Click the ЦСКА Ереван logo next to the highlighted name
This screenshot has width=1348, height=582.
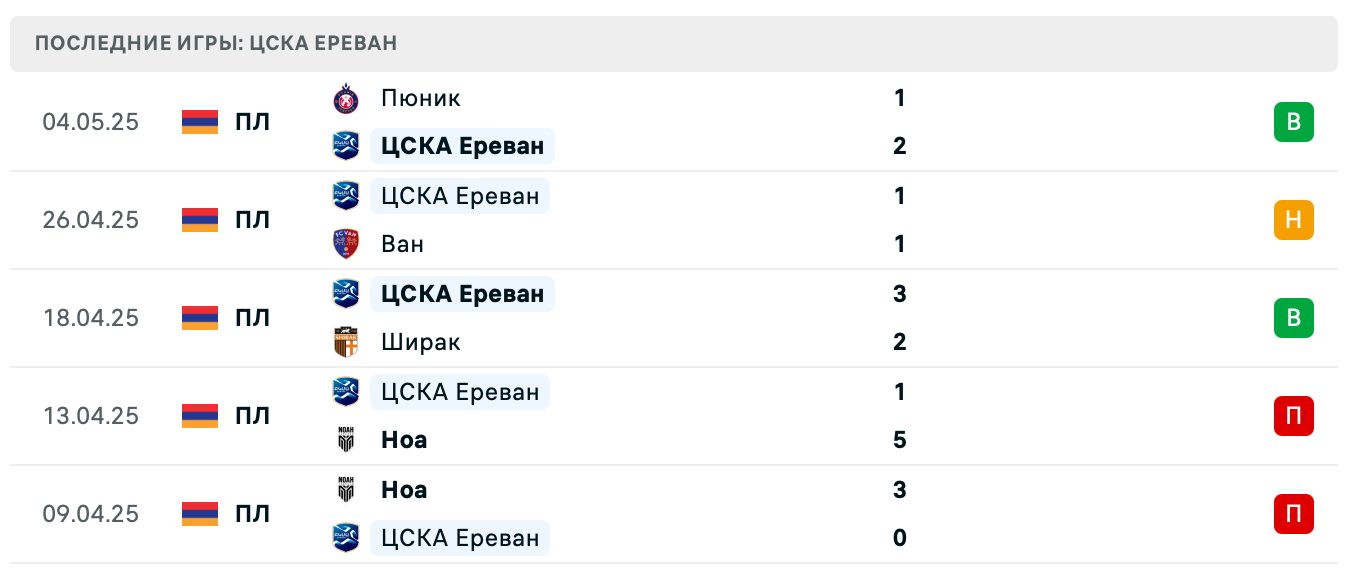point(345,146)
